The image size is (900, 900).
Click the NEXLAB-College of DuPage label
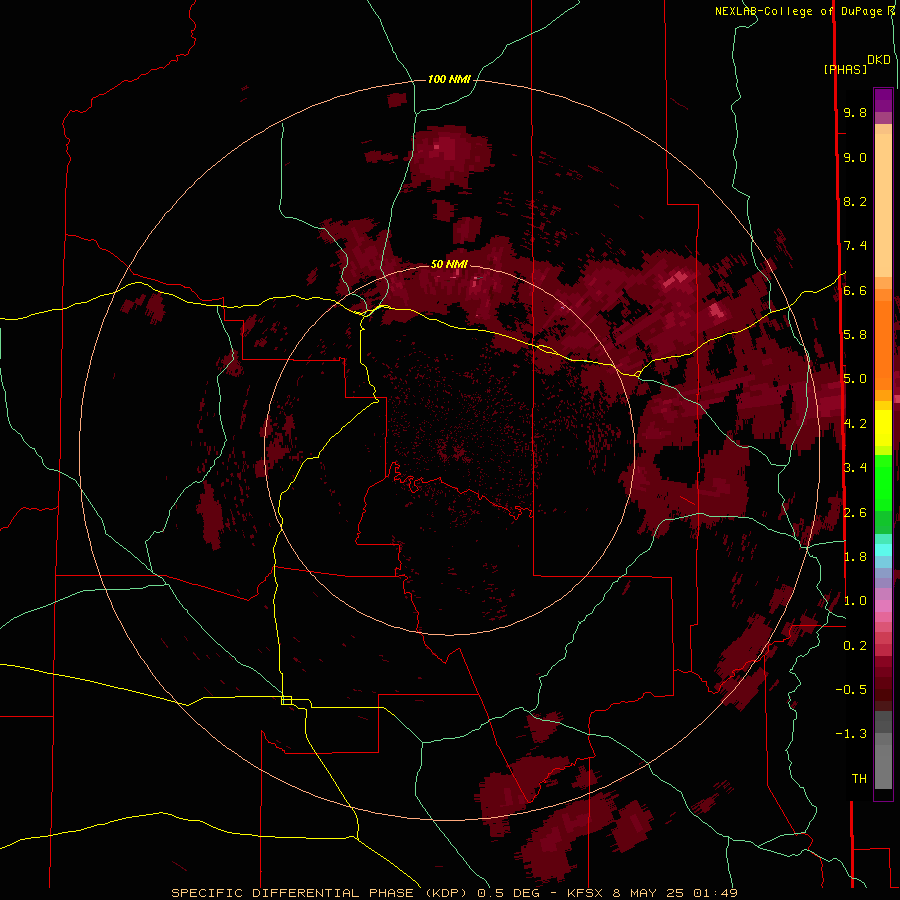[800, 11]
